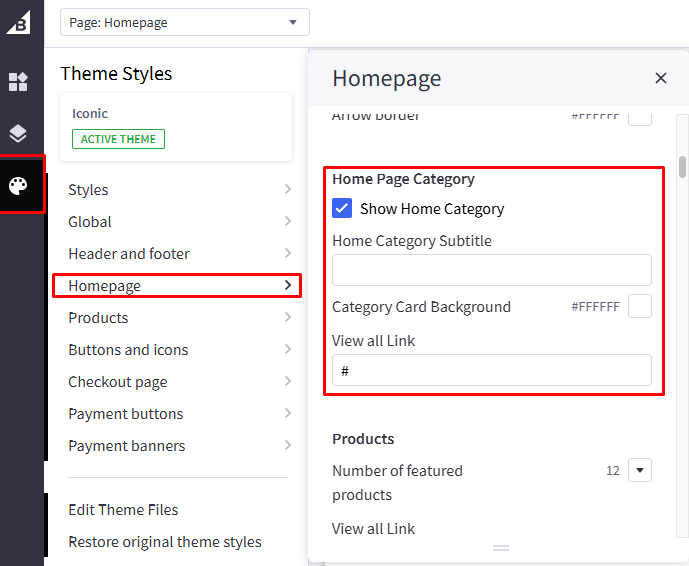Select the Theme Styles palette icon
The width and height of the screenshot is (689, 566).
click(19, 186)
